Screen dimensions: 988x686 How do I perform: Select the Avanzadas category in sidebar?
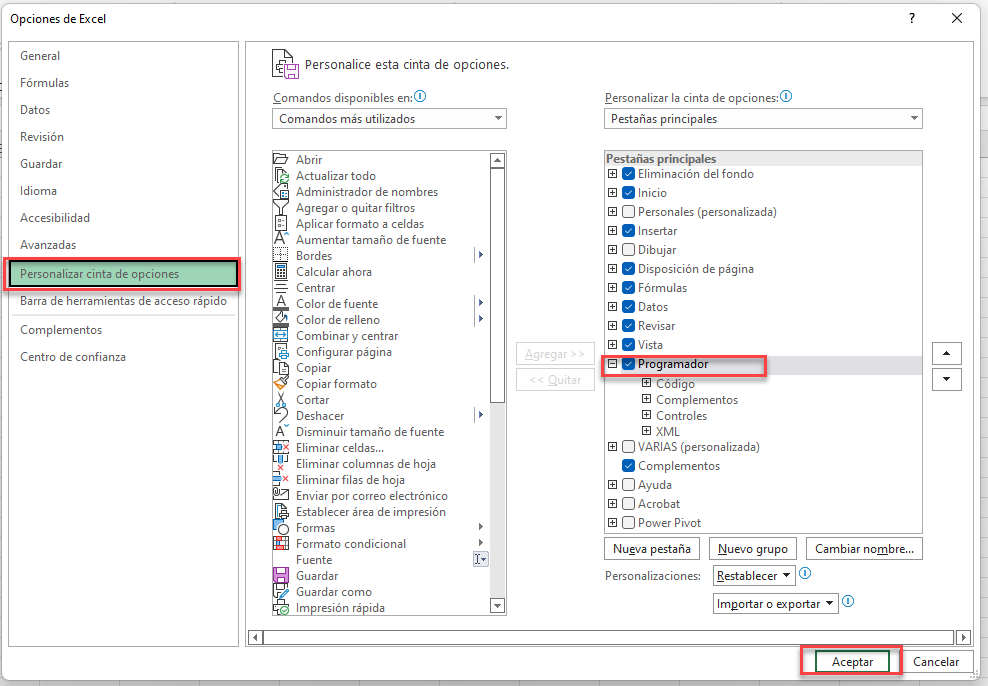pyautogui.click(x=48, y=244)
